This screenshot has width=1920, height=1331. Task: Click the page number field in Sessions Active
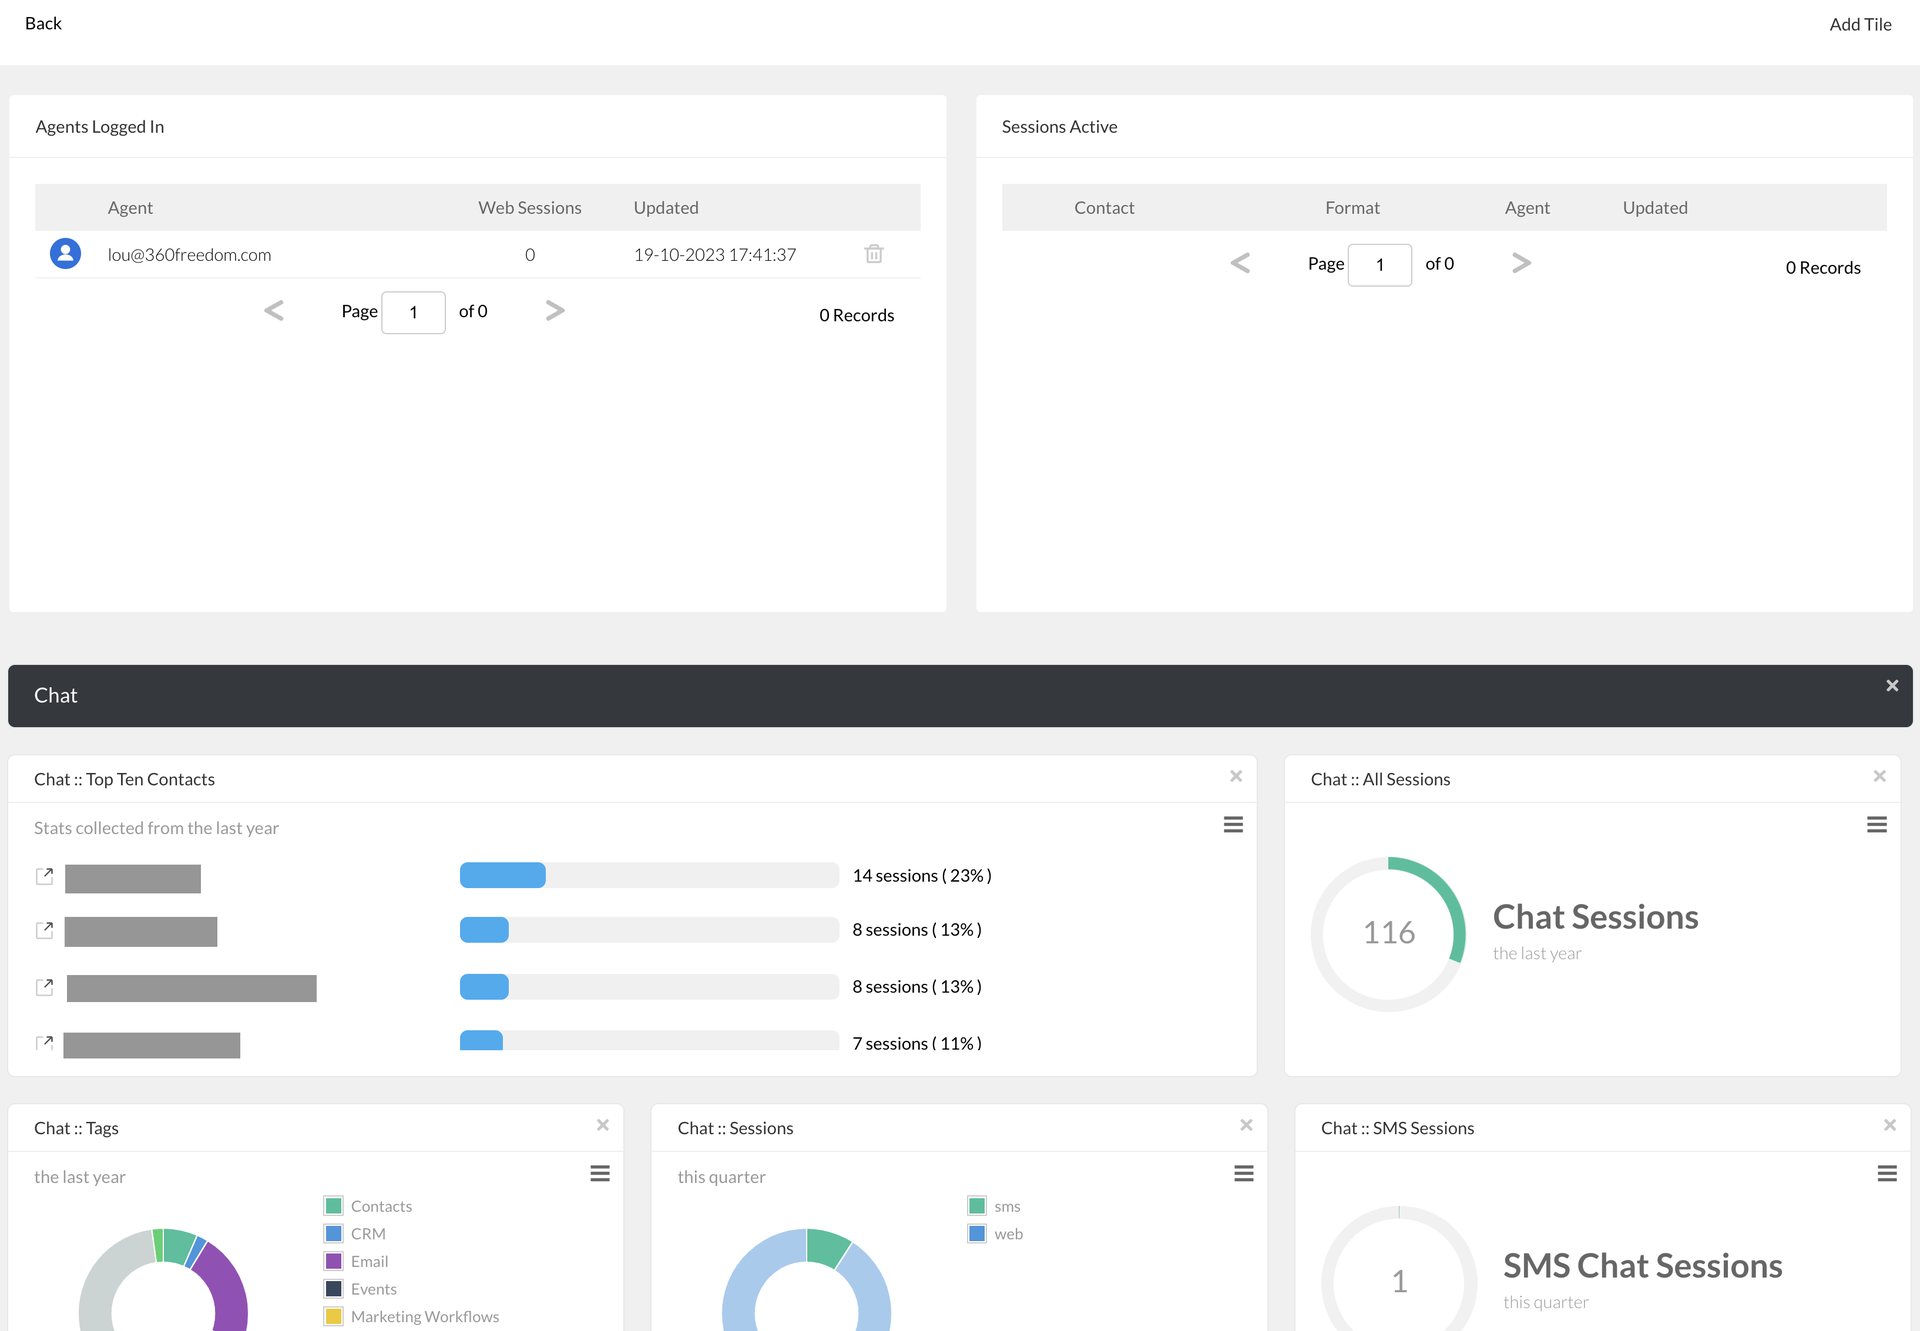click(1379, 265)
